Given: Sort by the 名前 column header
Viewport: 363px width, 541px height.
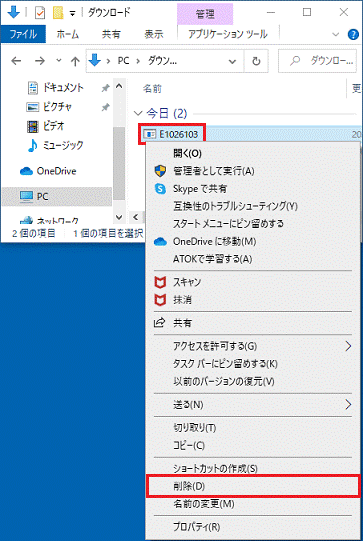Looking at the screenshot, I should click(152, 89).
